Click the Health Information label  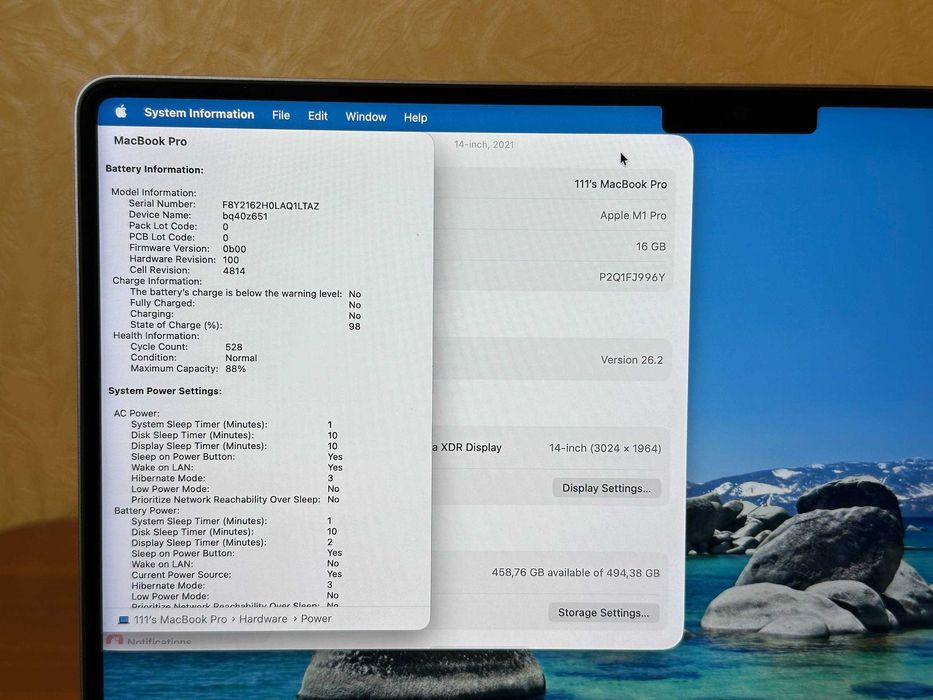click(156, 336)
